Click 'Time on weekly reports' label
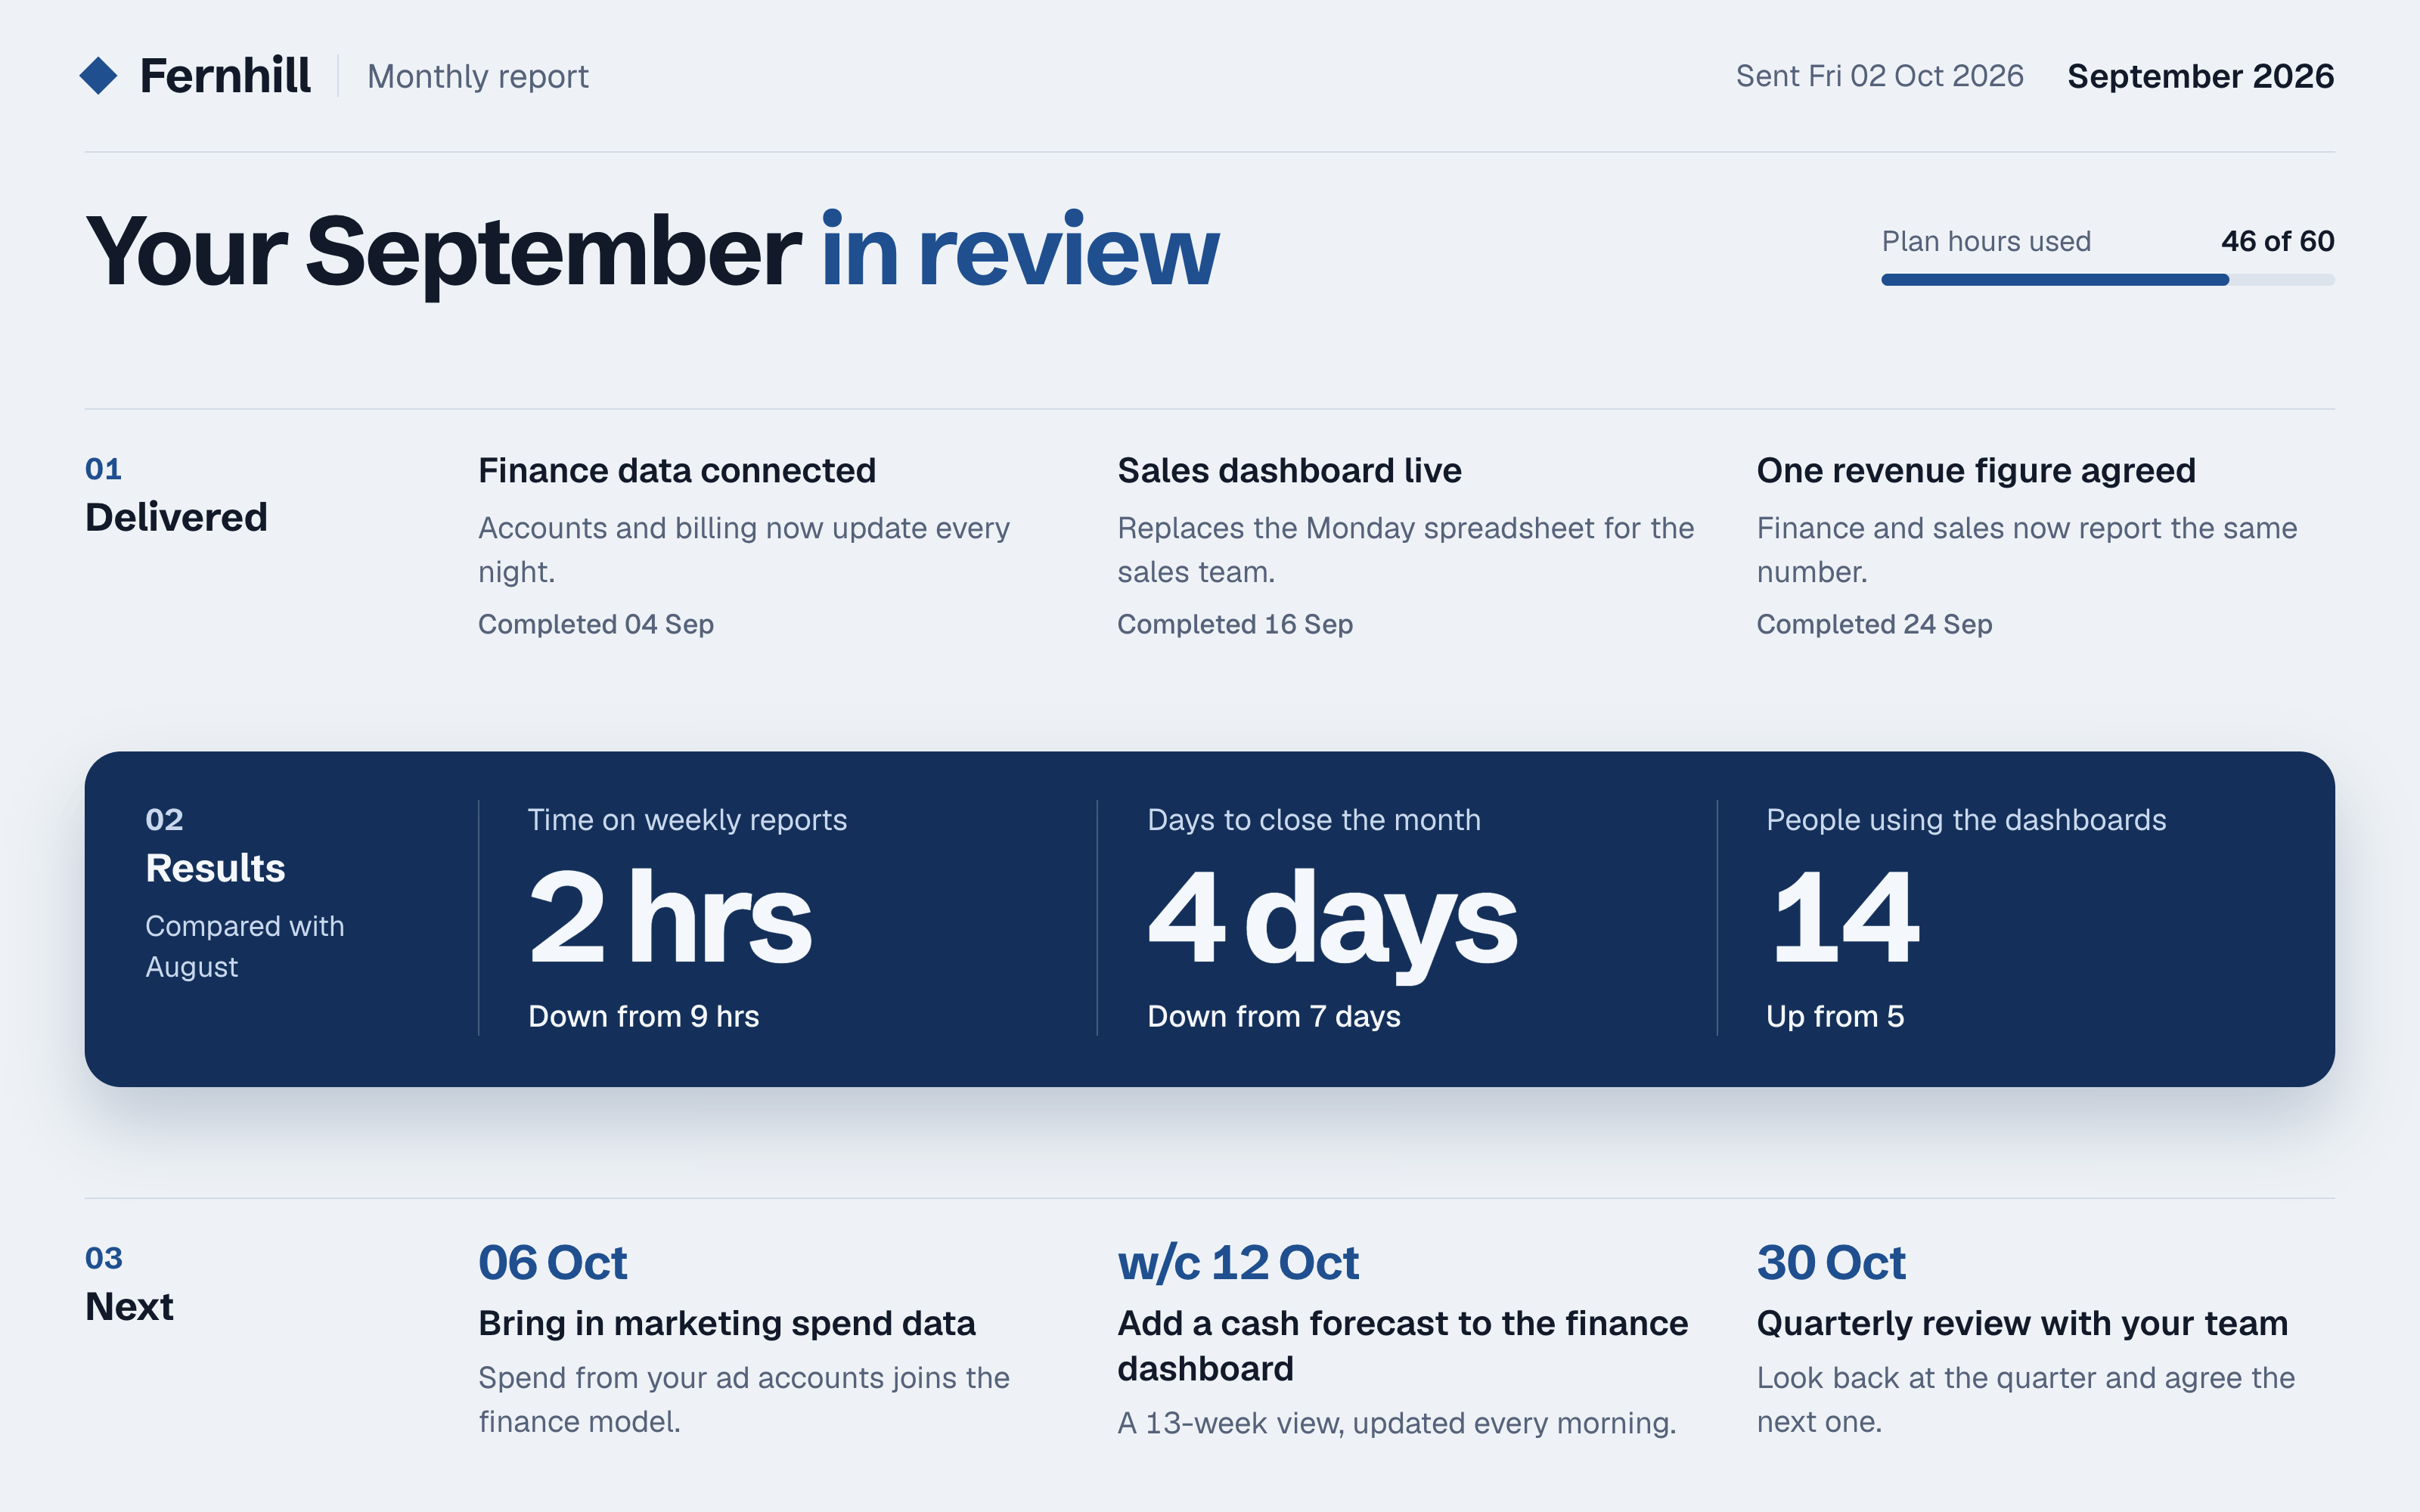The width and height of the screenshot is (2420, 1512). pos(687,820)
